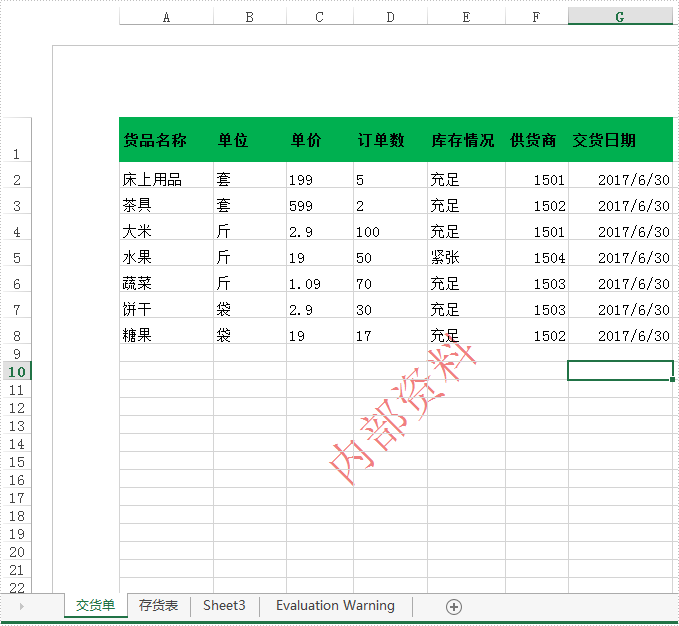The height and width of the screenshot is (626, 679).
Task: Select row 10 header
Action: [x=16, y=371]
